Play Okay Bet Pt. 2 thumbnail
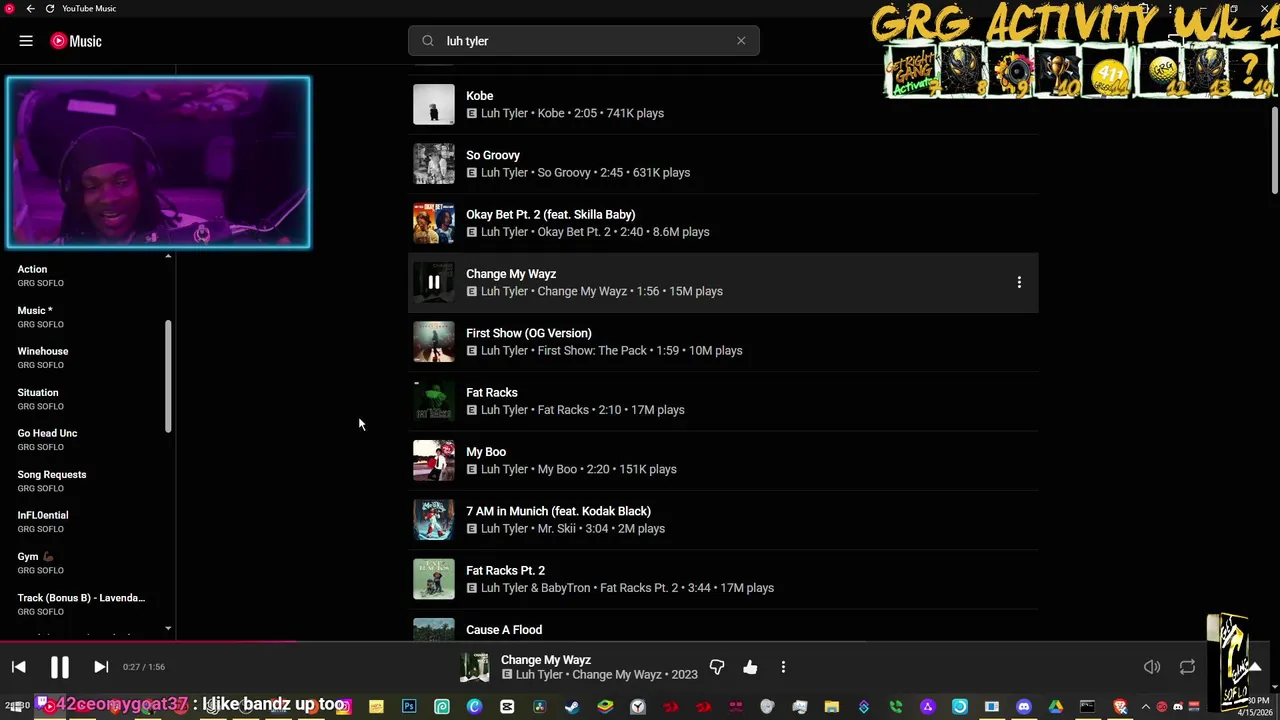Image resolution: width=1280 pixels, height=720 pixels. pos(434,223)
